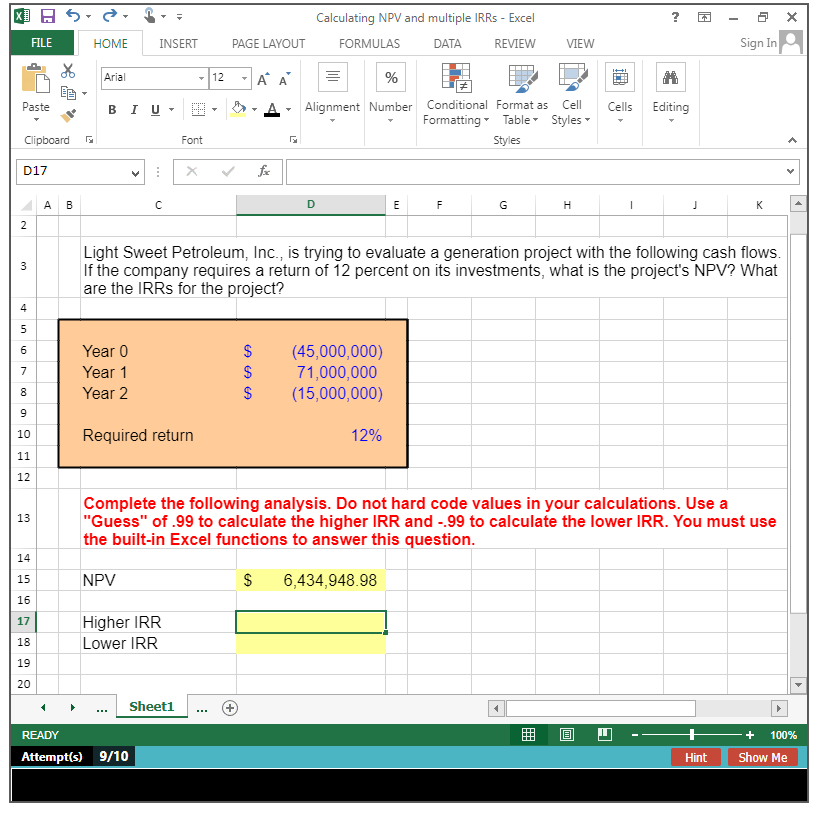Click the Percent Style number icon
The image size is (828, 815).
point(390,78)
